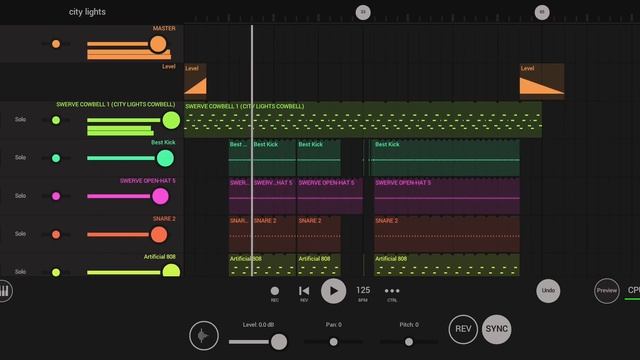Select the Swerve Cowbell 1 timeline clip
640x360 pixels.
coord(363,120)
